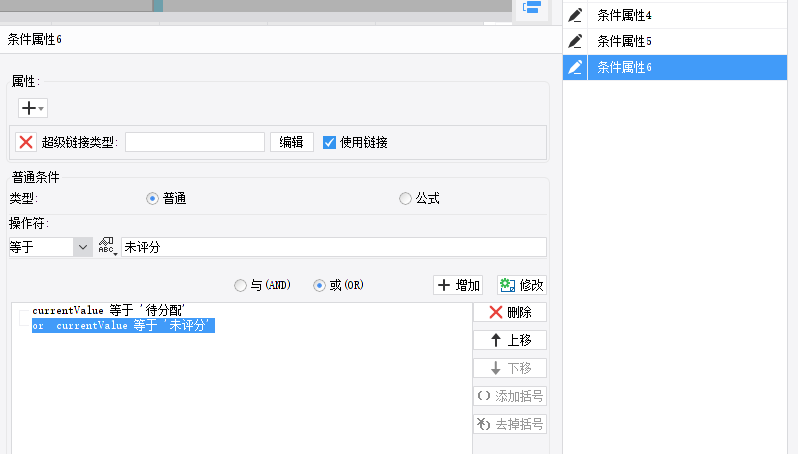
Task: Click the 未评分 value input field
Action: (334, 247)
